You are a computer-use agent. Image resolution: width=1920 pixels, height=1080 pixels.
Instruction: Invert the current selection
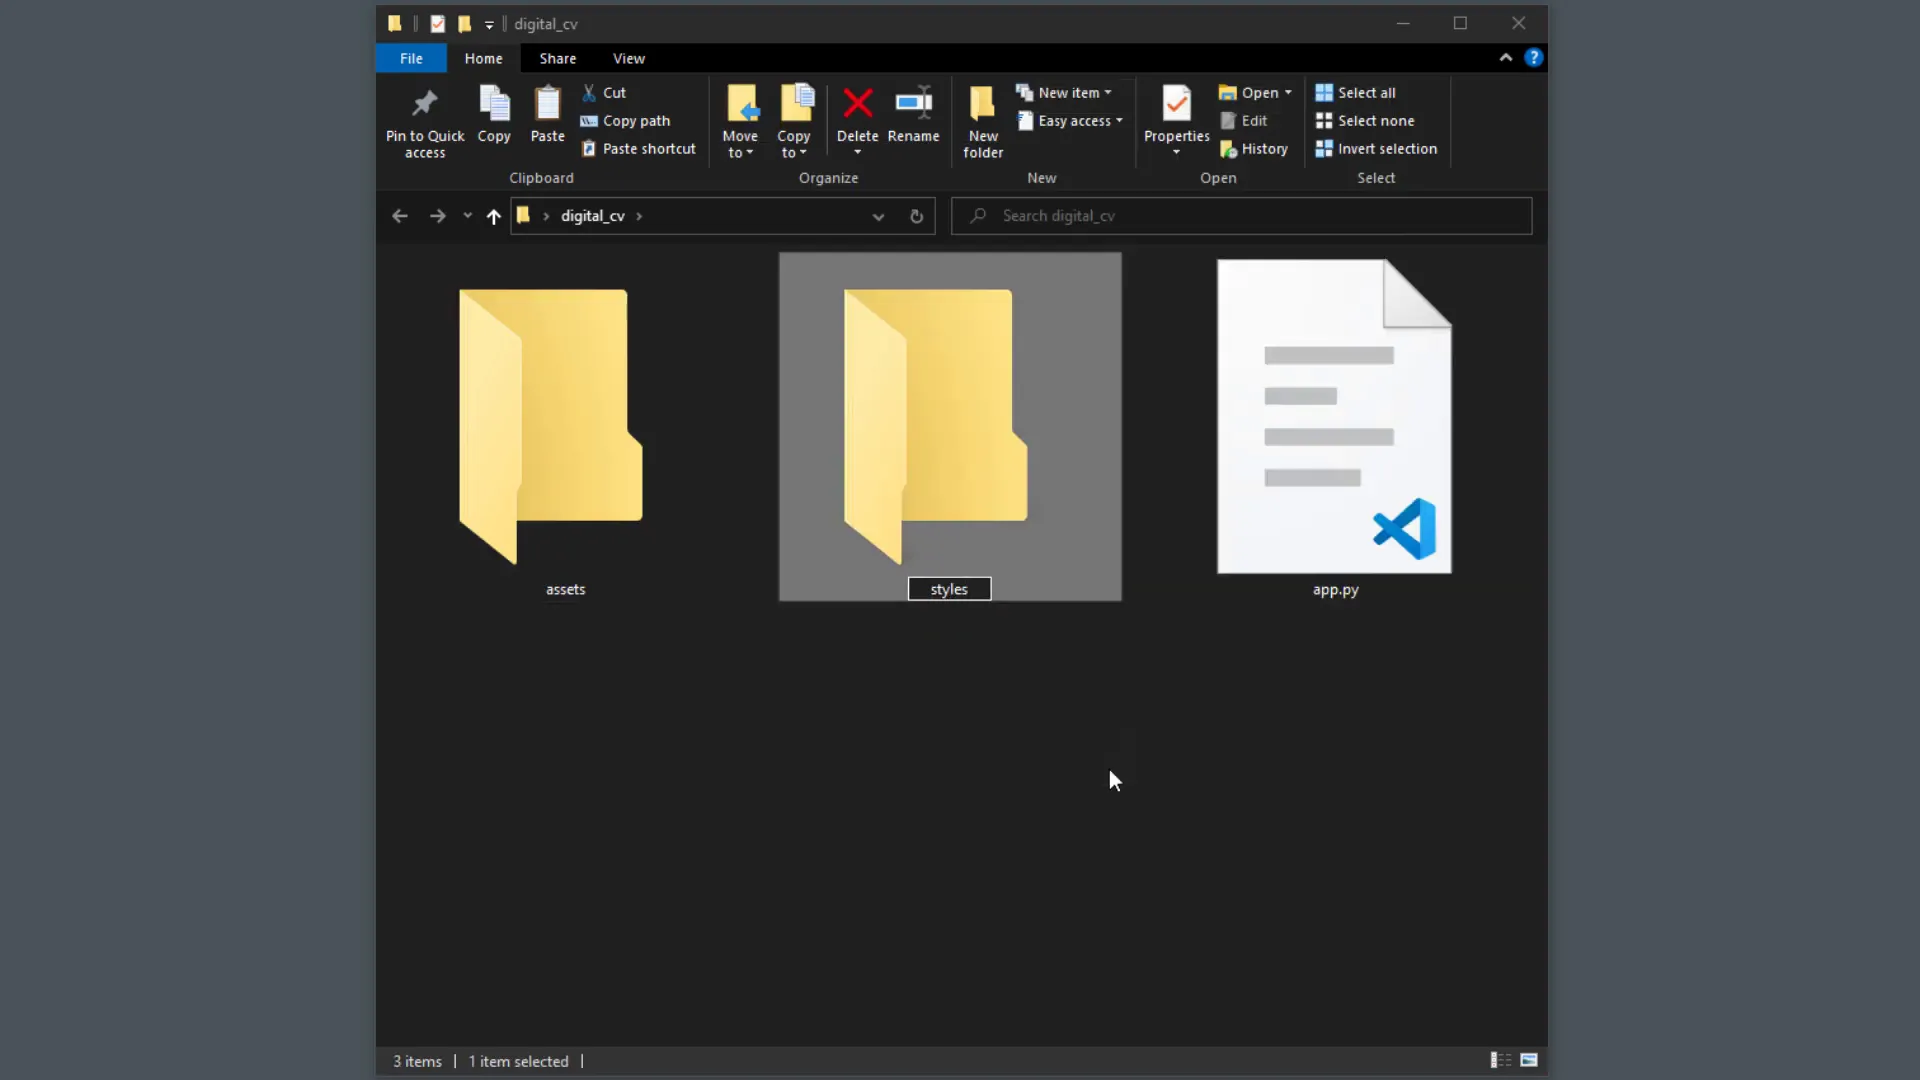pos(1376,149)
